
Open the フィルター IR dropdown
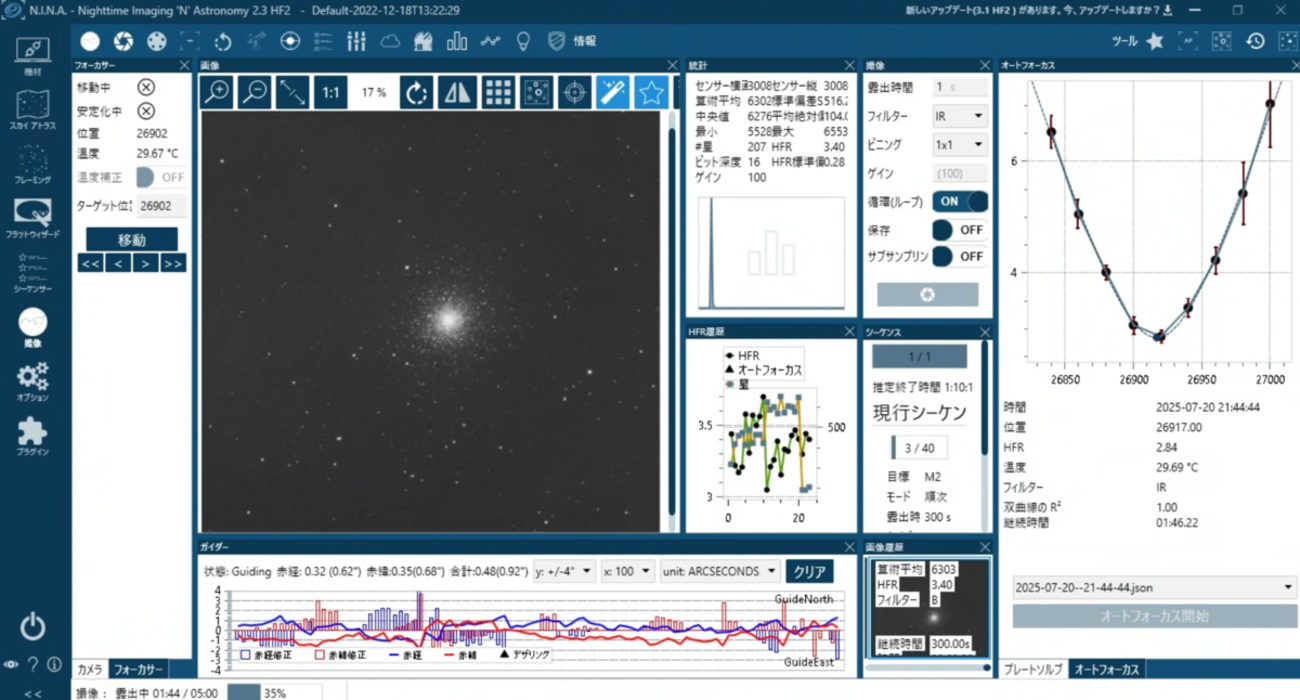[x=959, y=116]
